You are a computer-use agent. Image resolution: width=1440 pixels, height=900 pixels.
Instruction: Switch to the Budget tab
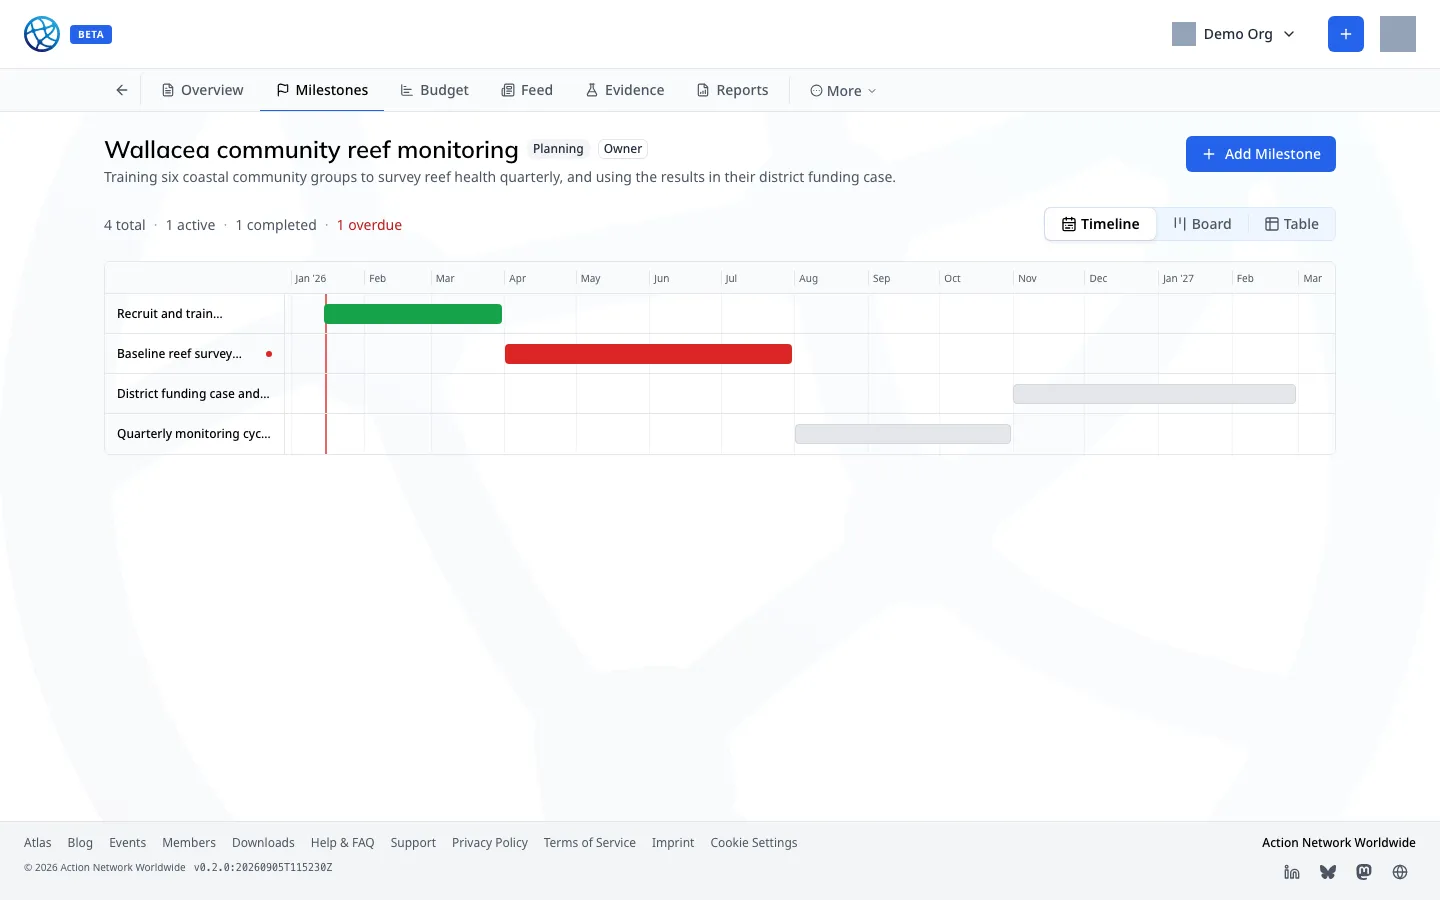pyautogui.click(x=435, y=90)
